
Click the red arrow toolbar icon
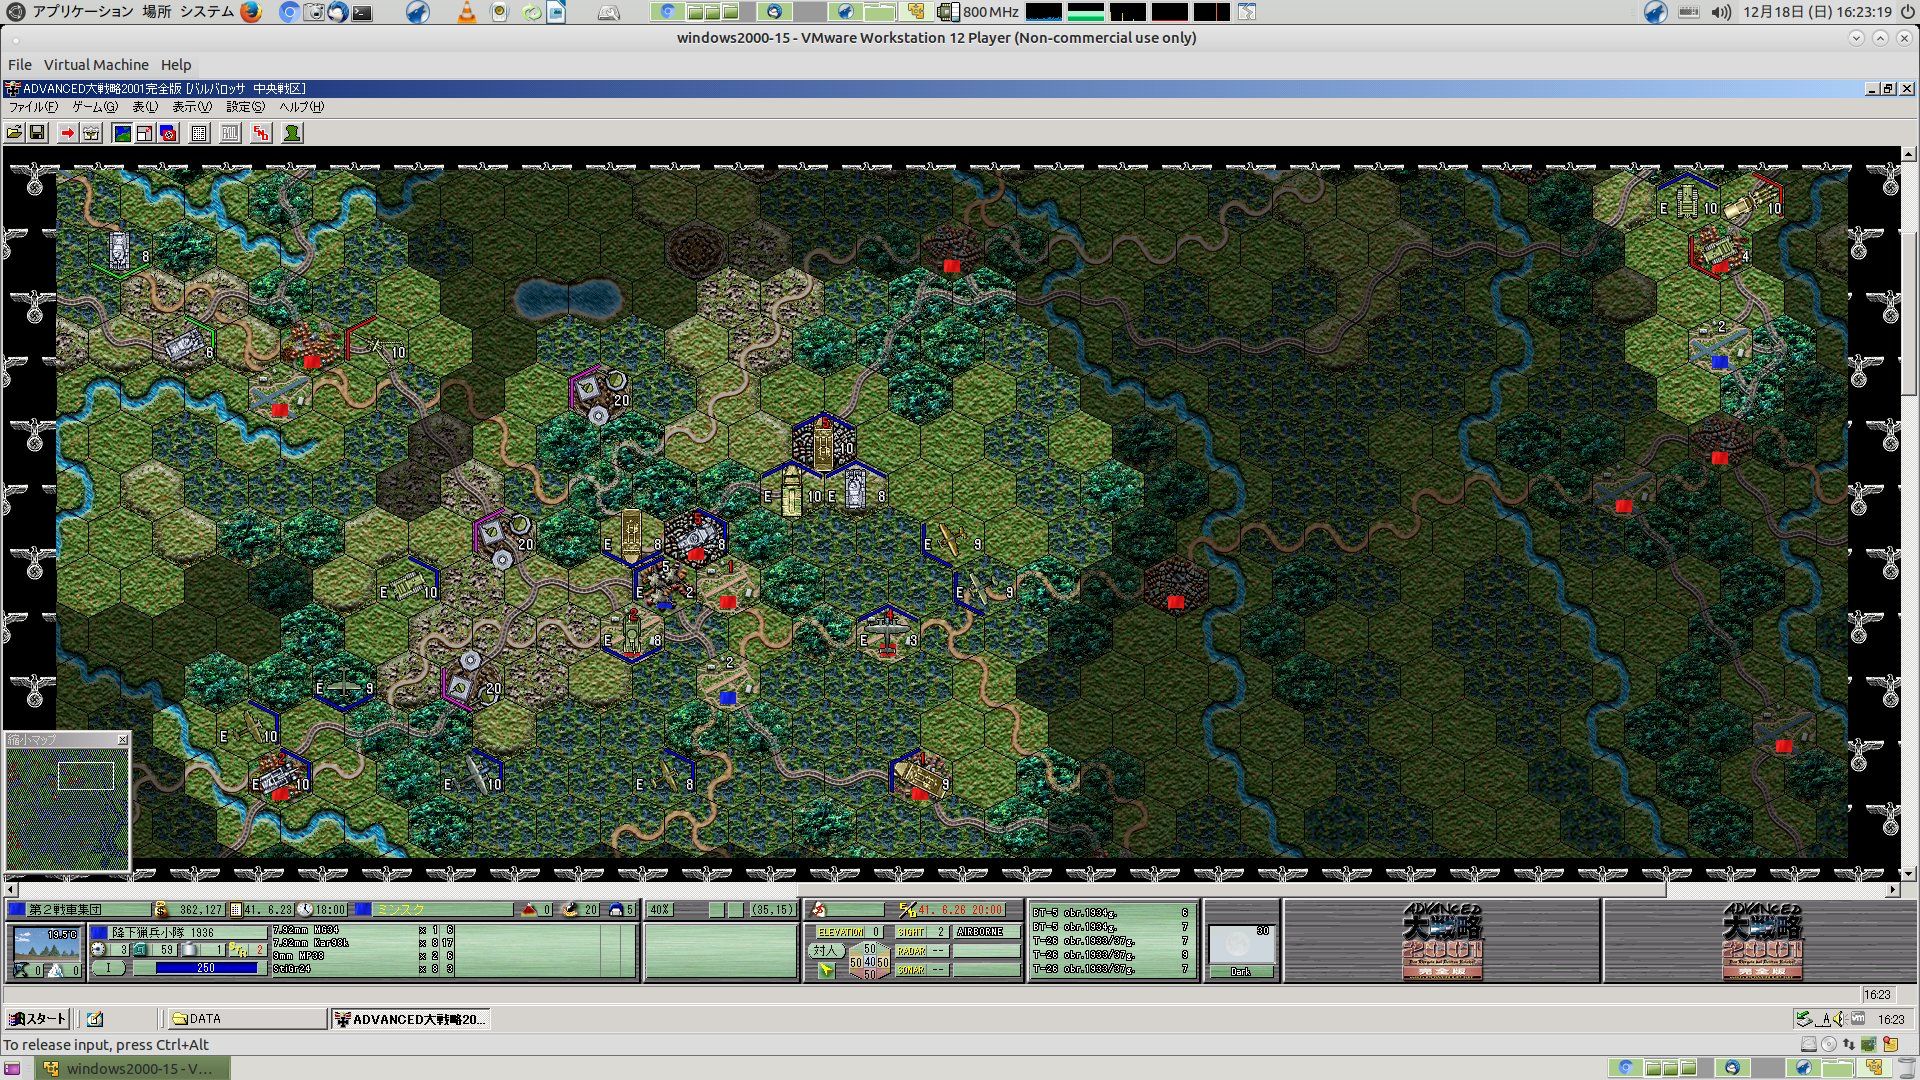67,133
